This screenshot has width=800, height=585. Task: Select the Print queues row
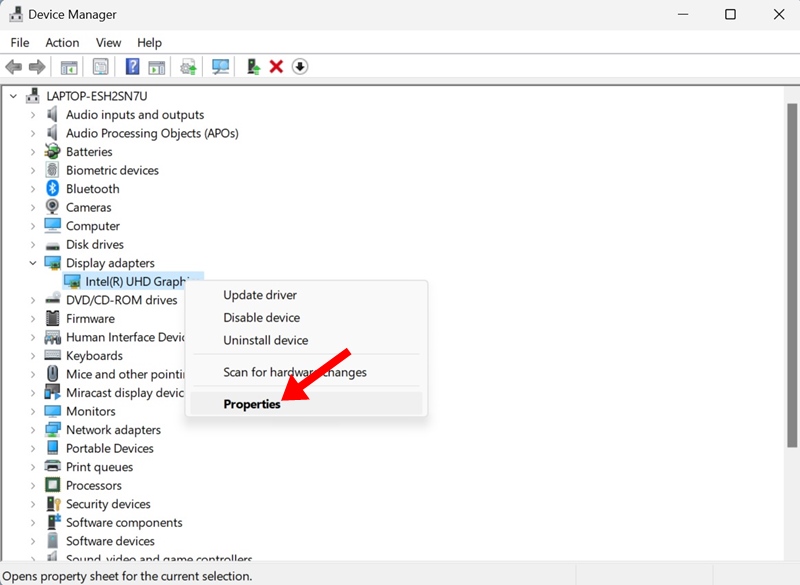(x=99, y=467)
